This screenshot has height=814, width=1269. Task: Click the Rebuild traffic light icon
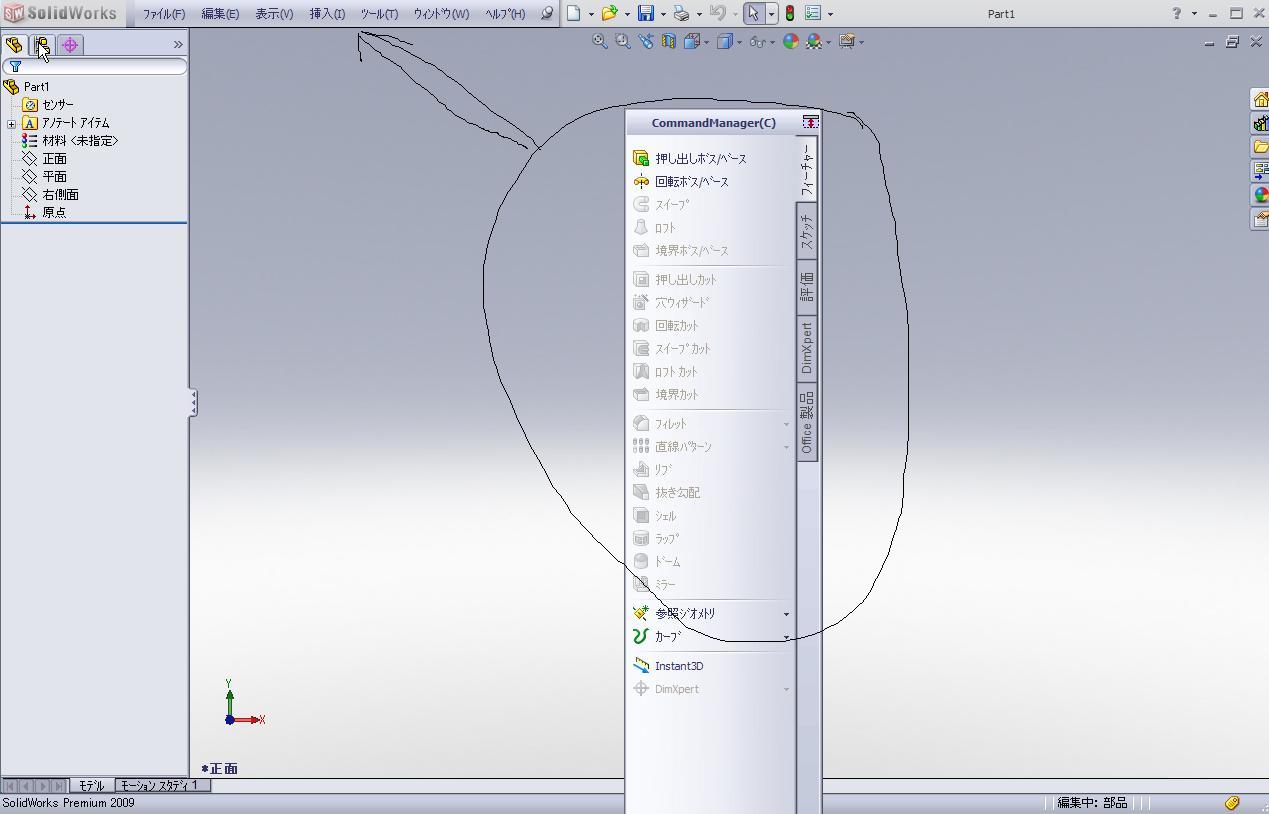point(789,14)
